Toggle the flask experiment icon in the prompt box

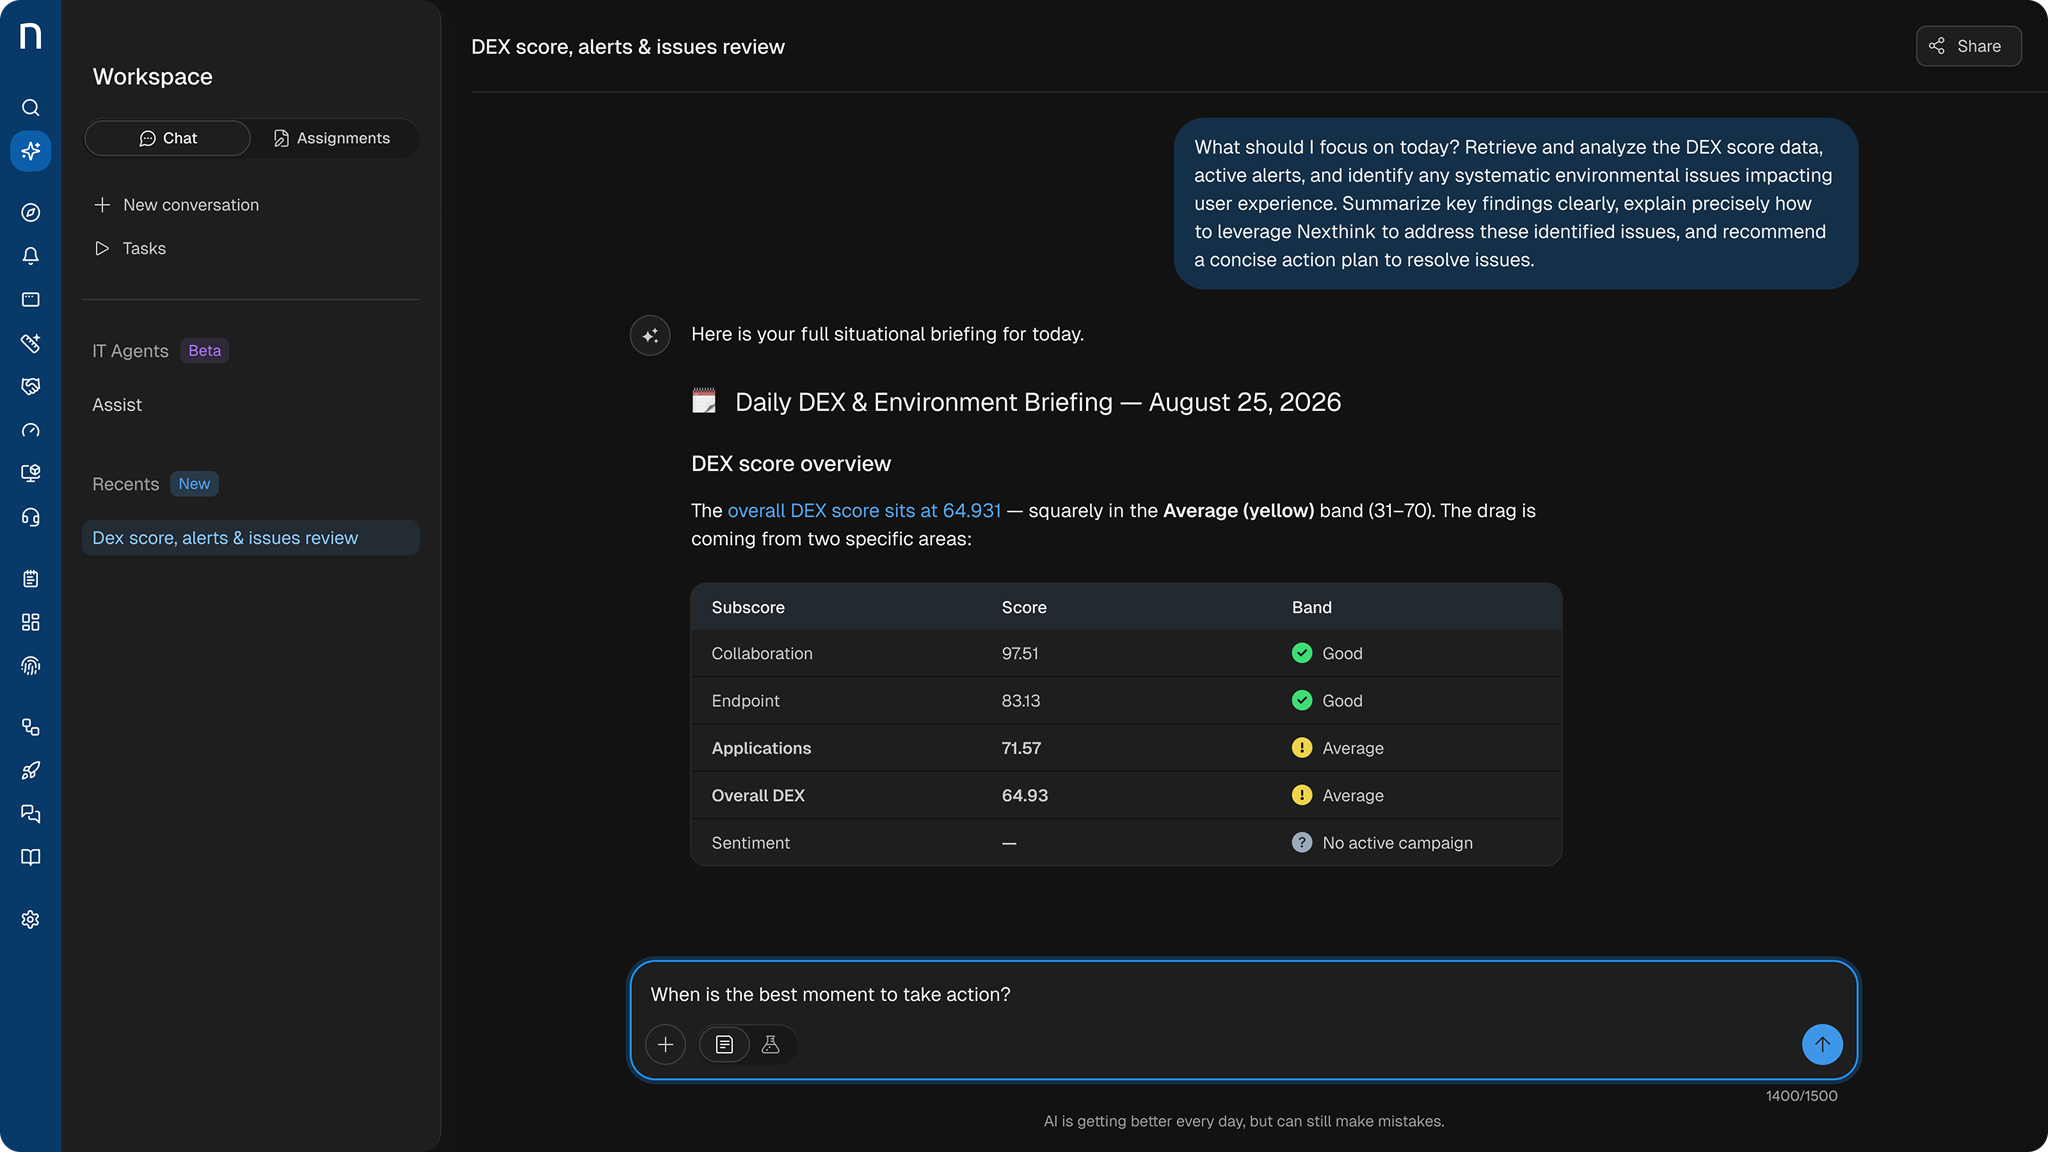point(770,1045)
